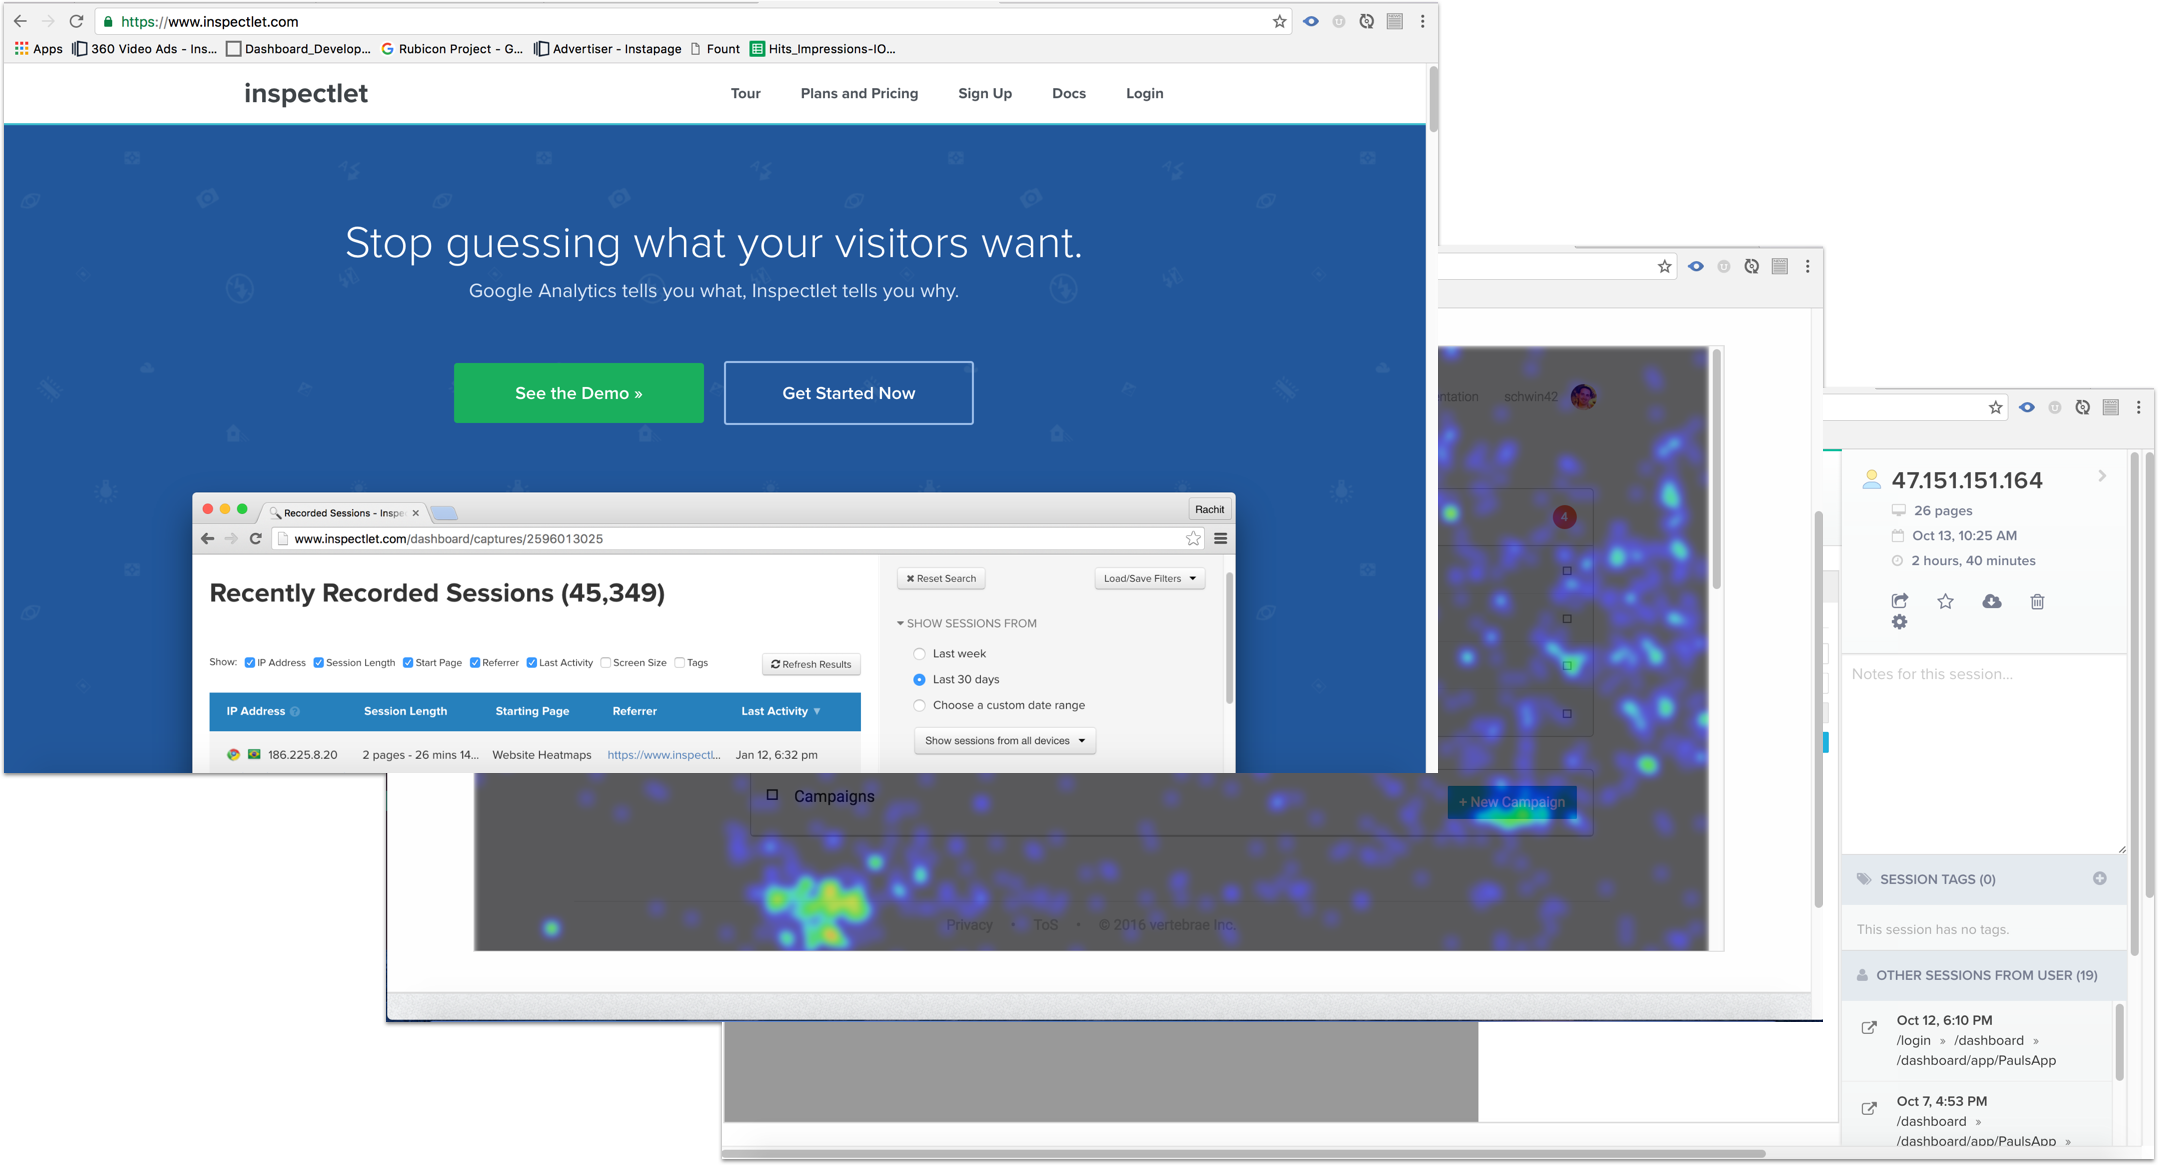Sort by the Last Activity column header
2158x1165 pixels.
click(780, 711)
